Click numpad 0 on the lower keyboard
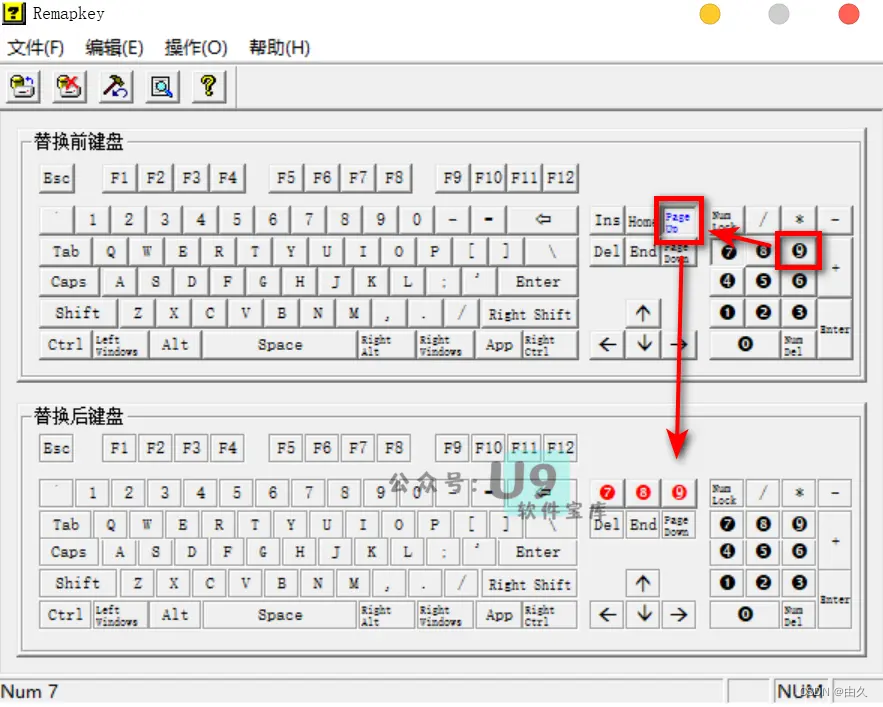The width and height of the screenshot is (883, 707). point(745,614)
